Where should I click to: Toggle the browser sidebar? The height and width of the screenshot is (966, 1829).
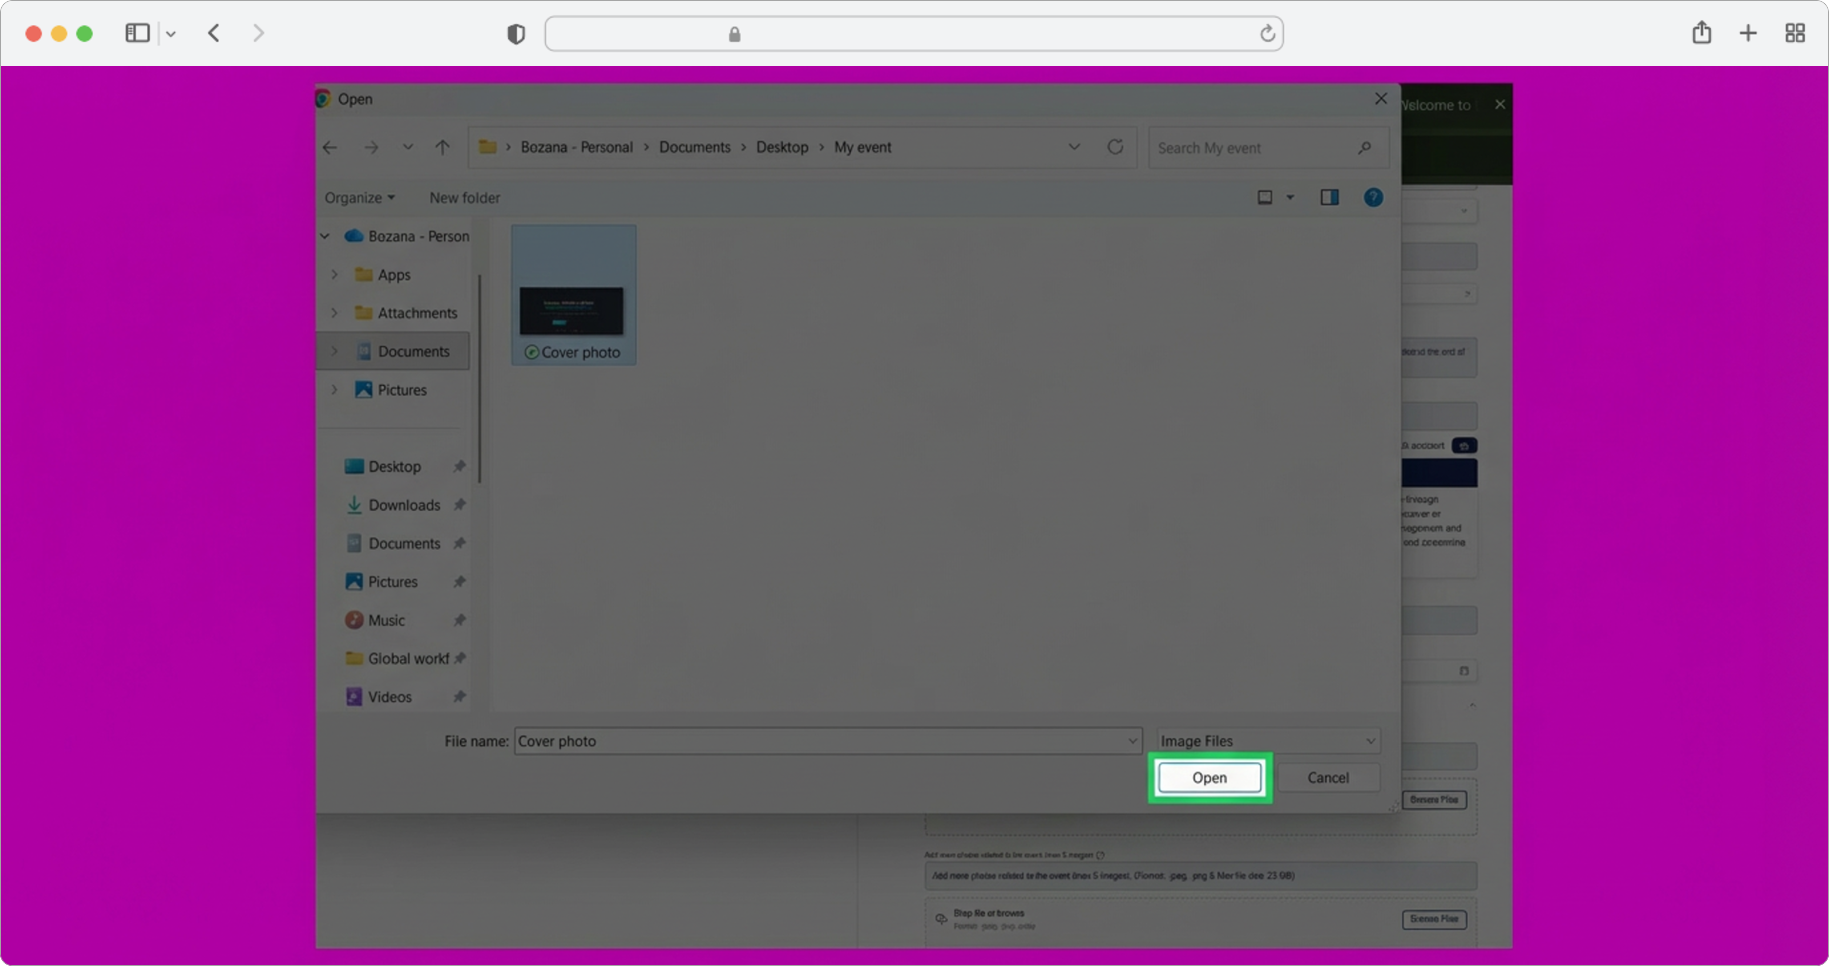pos(137,32)
